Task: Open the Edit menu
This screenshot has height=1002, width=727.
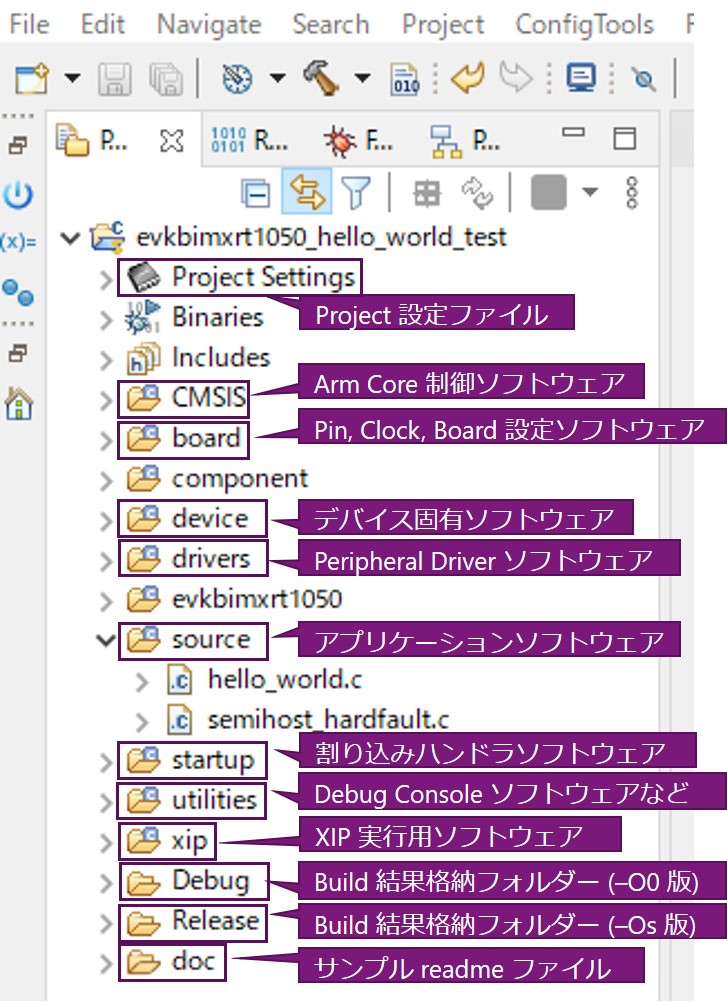Action: [x=102, y=24]
